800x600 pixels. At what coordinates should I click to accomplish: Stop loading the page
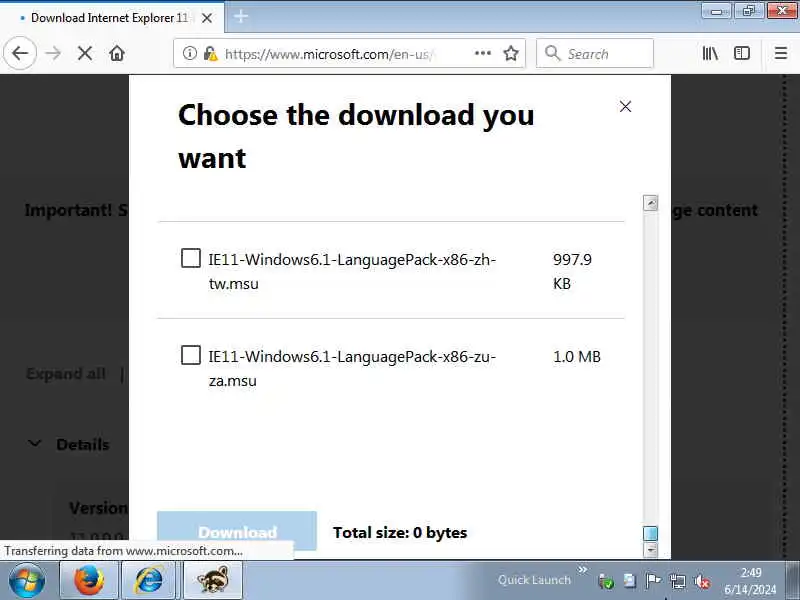pos(85,53)
